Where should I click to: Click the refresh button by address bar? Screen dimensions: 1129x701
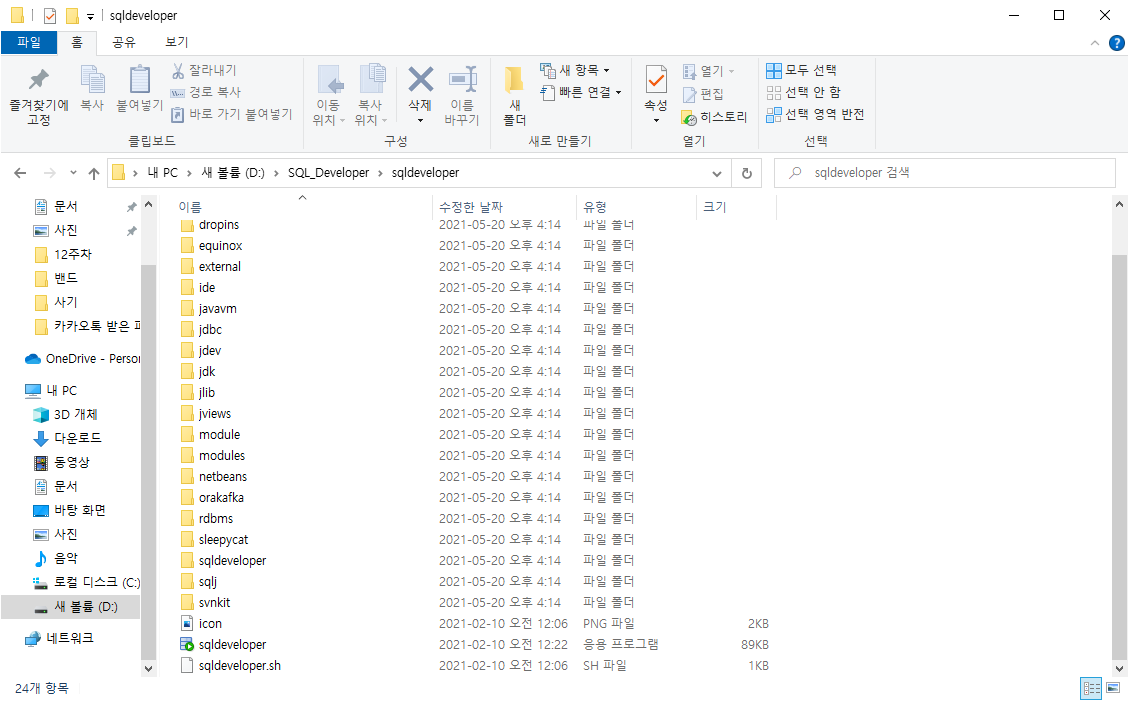pos(747,173)
